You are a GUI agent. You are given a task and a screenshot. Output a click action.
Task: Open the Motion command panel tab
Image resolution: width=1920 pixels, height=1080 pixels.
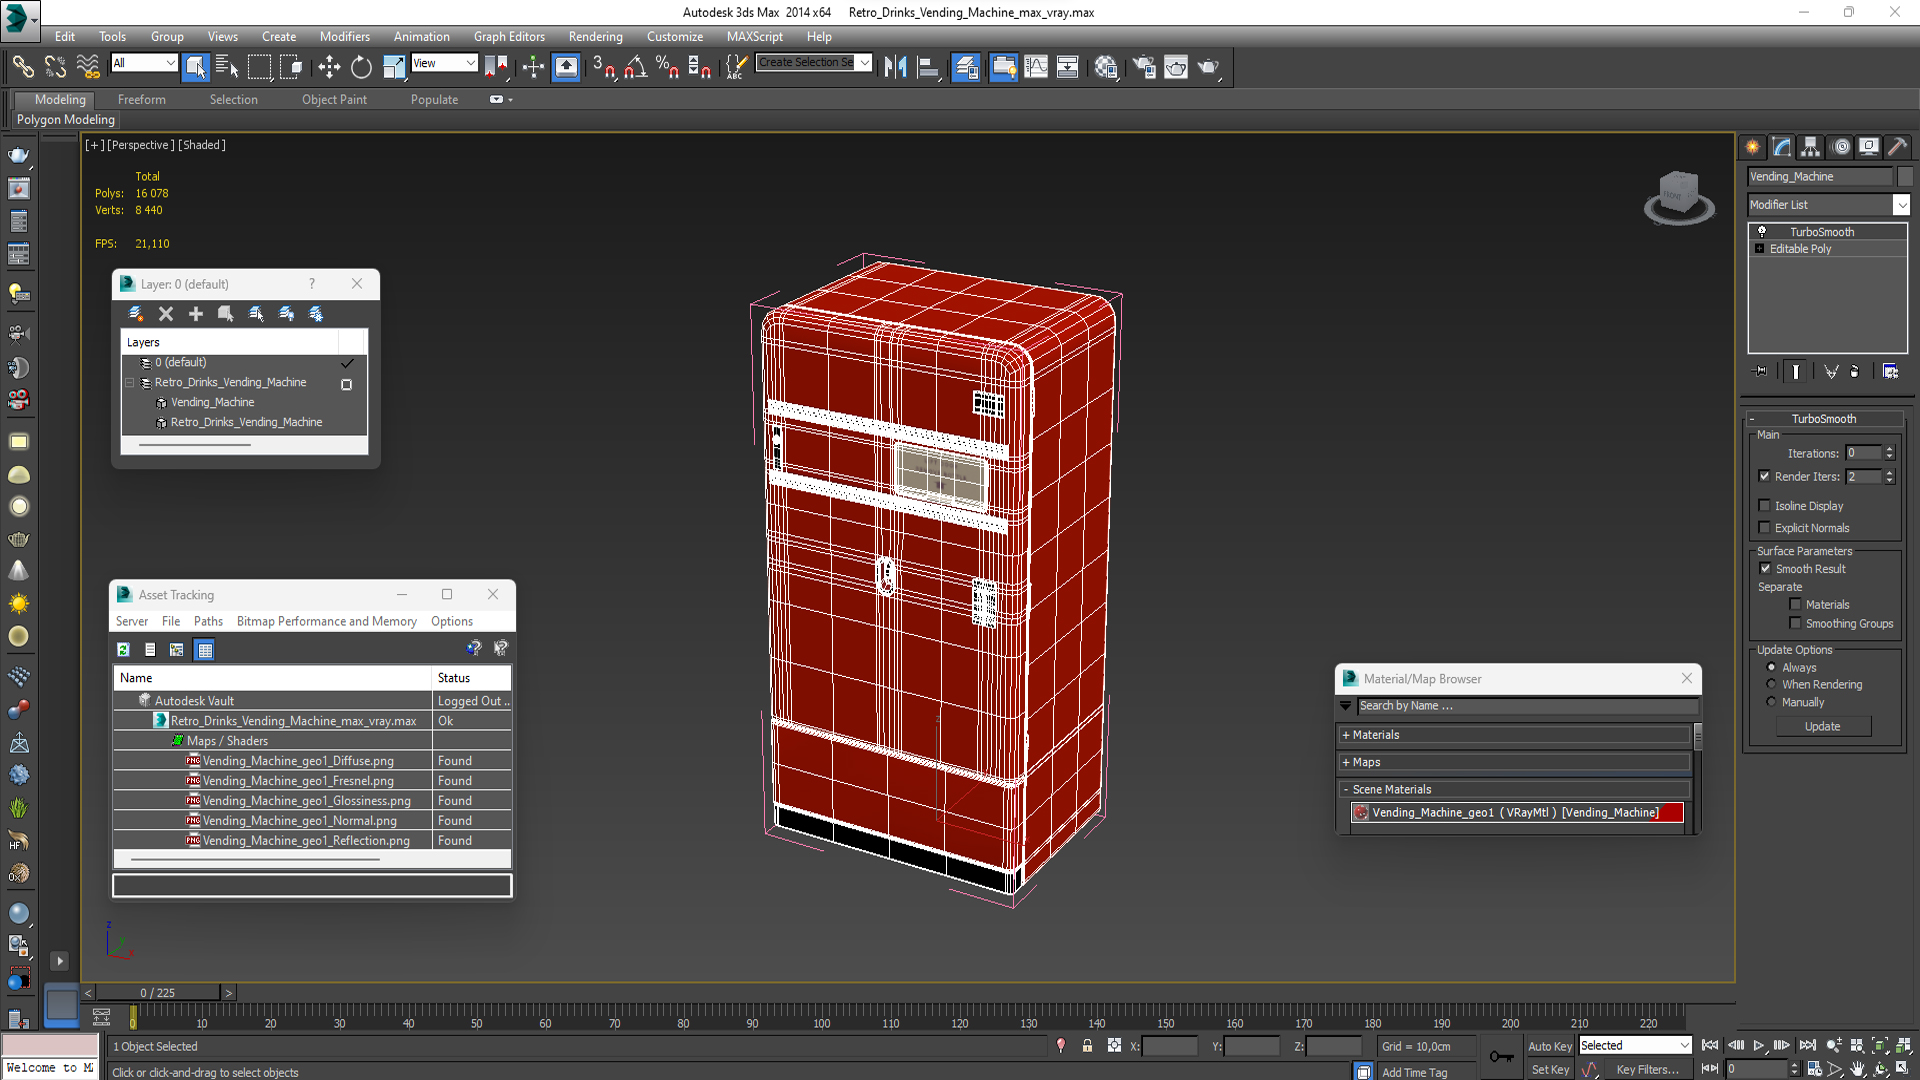pos(1841,147)
